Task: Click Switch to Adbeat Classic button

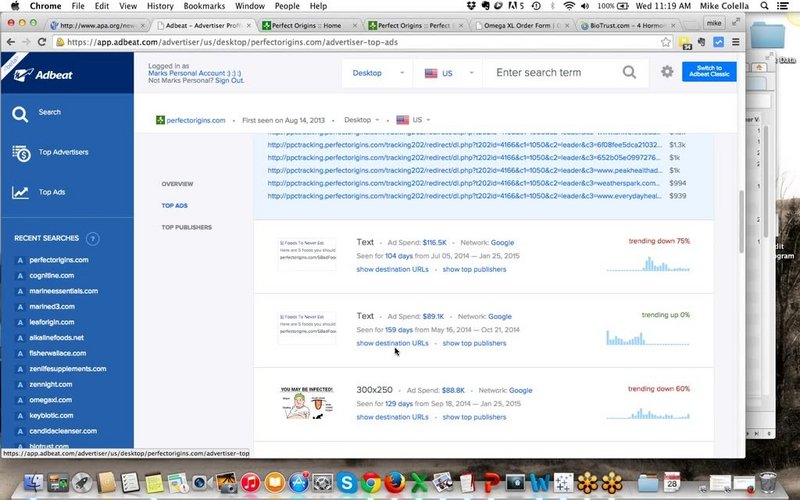Action: [x=709, y=71]
